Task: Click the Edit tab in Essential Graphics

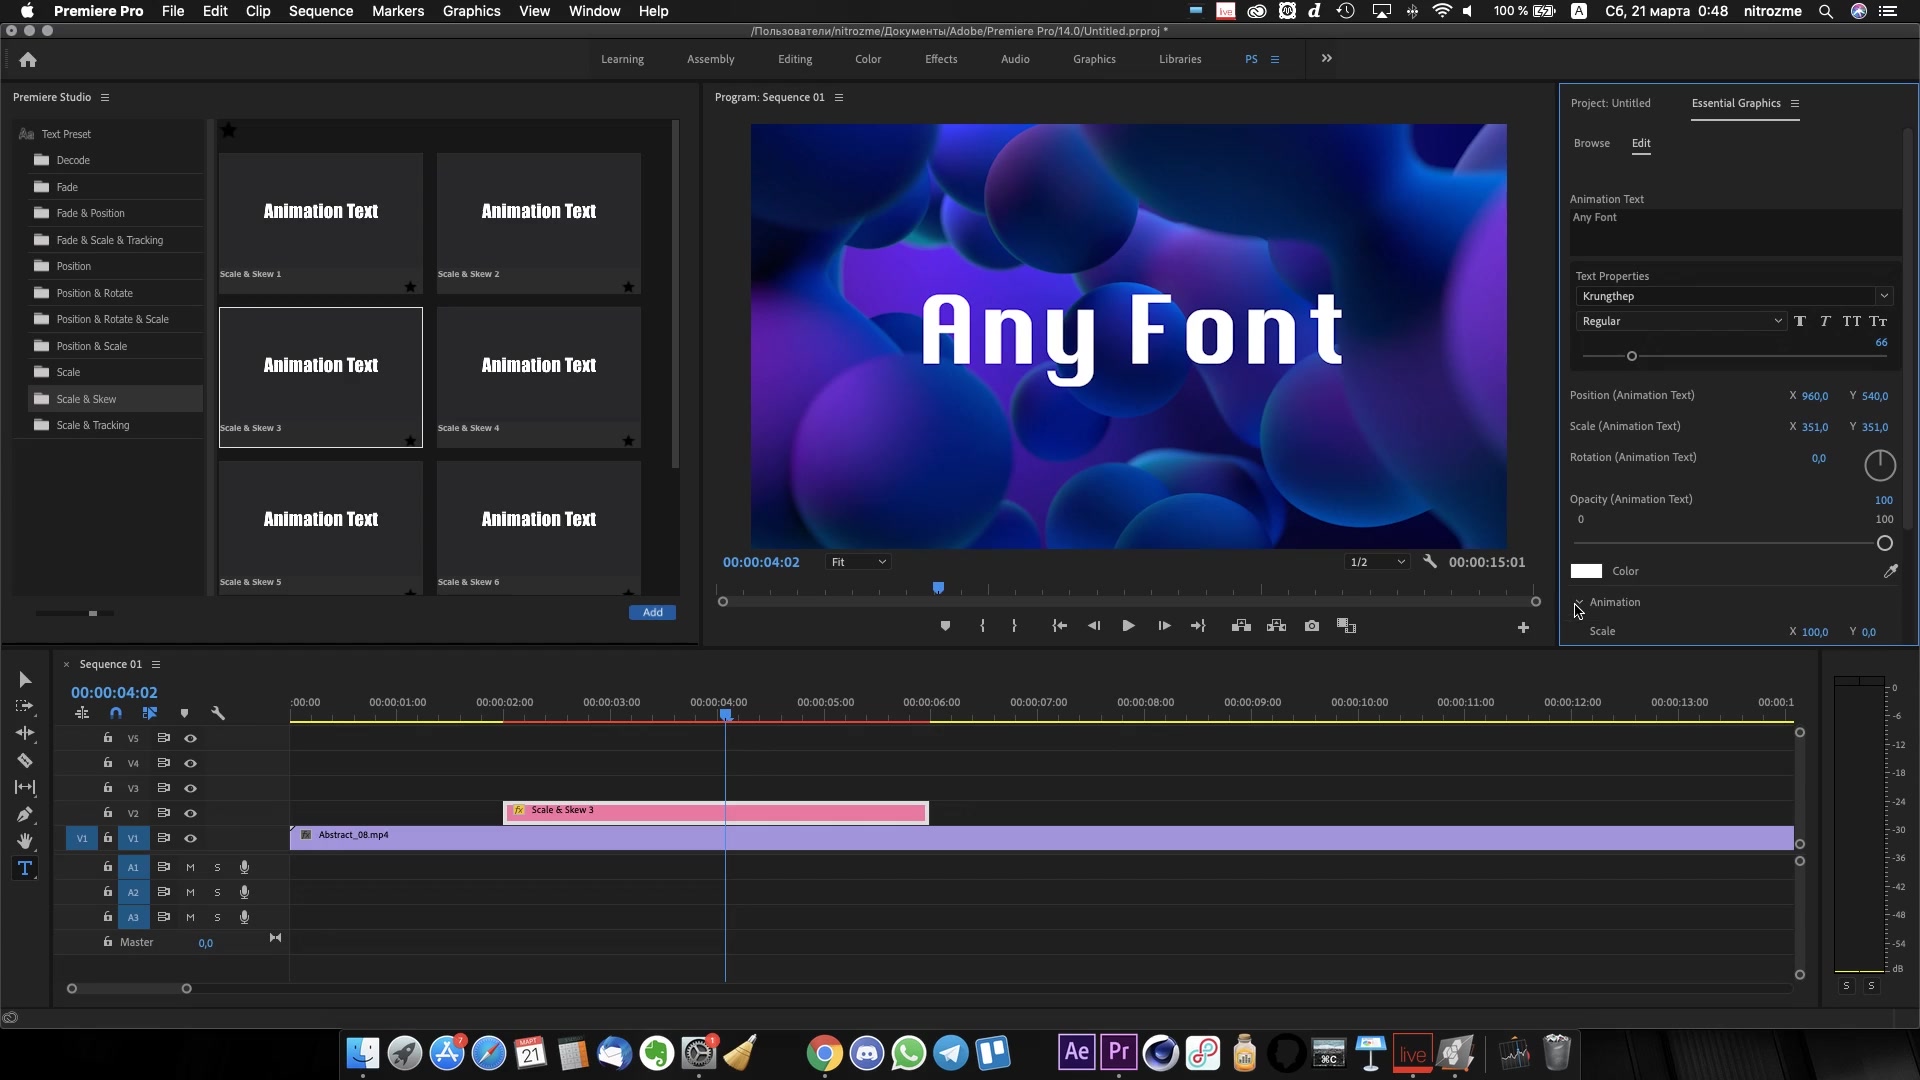Action: pos(1642,142)
